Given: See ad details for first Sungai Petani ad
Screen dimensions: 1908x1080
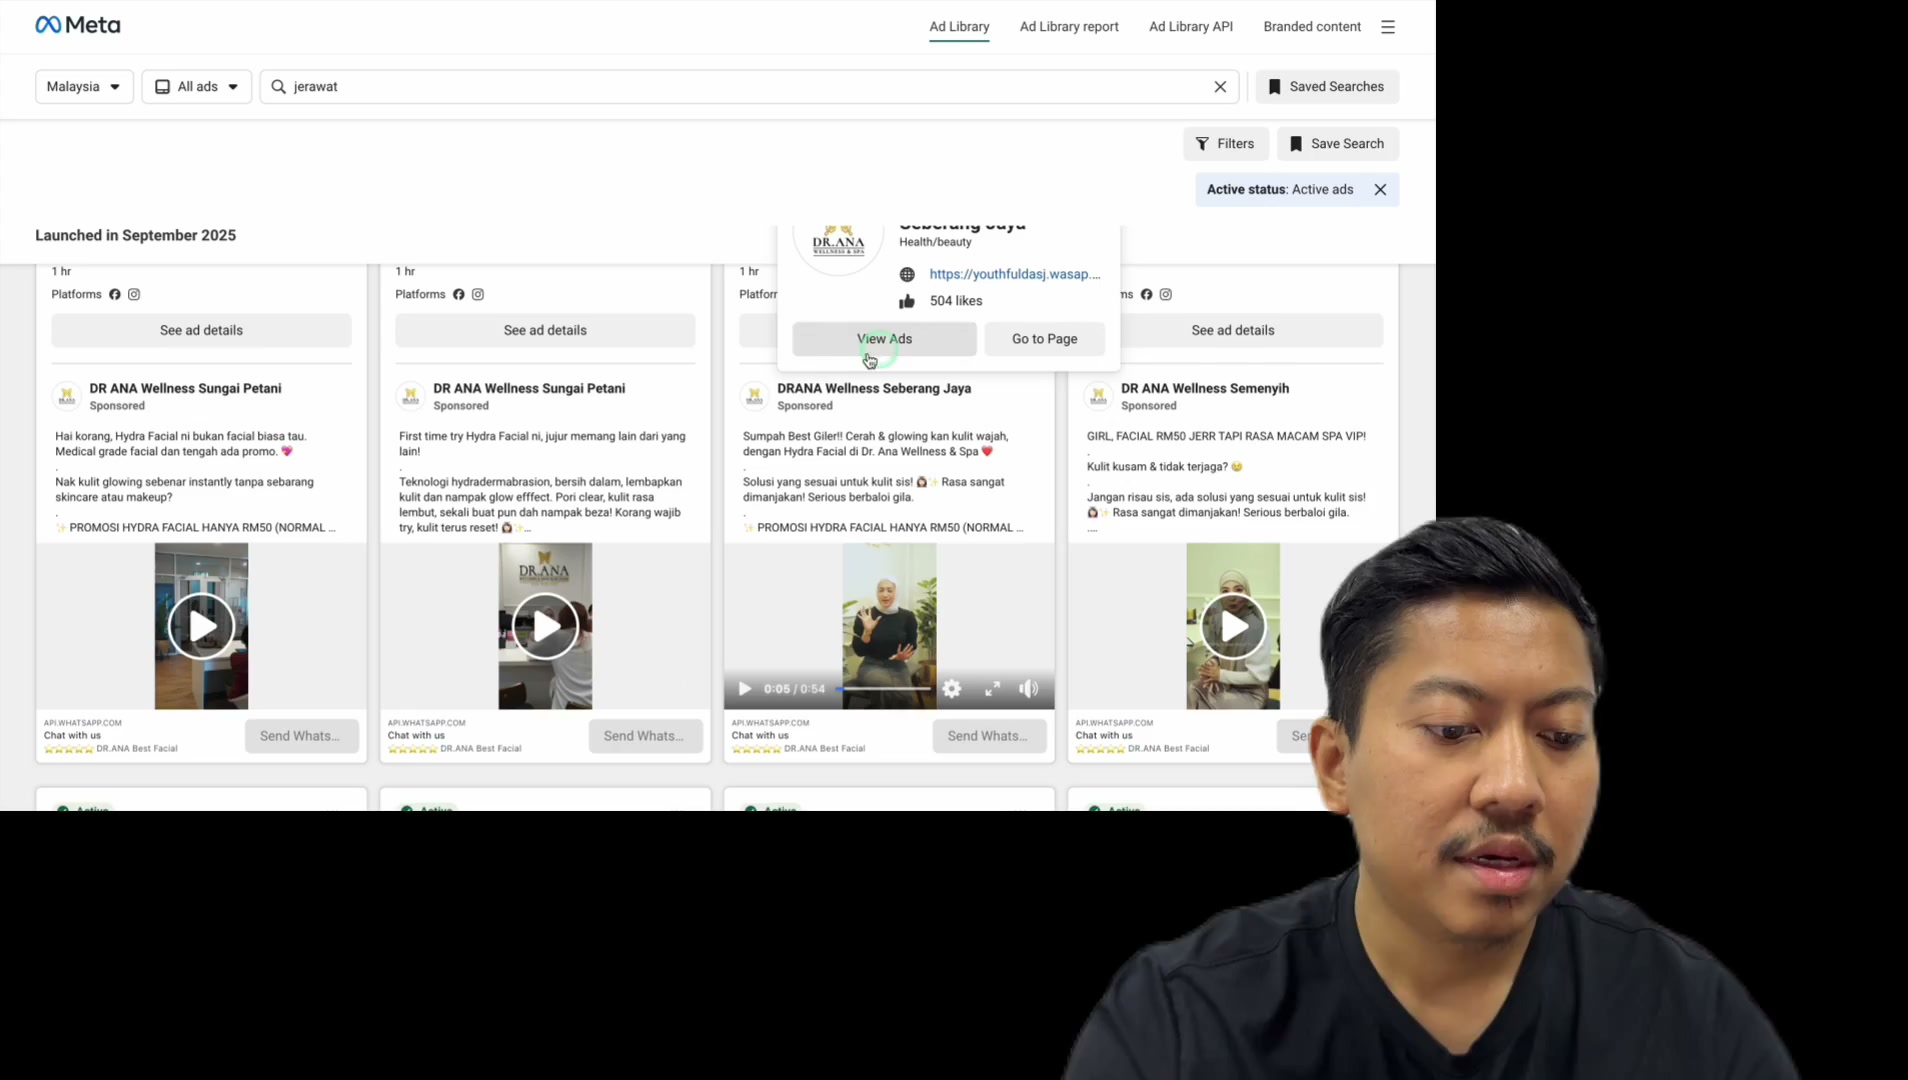Looking at the screenshot, I should (201, 330).
